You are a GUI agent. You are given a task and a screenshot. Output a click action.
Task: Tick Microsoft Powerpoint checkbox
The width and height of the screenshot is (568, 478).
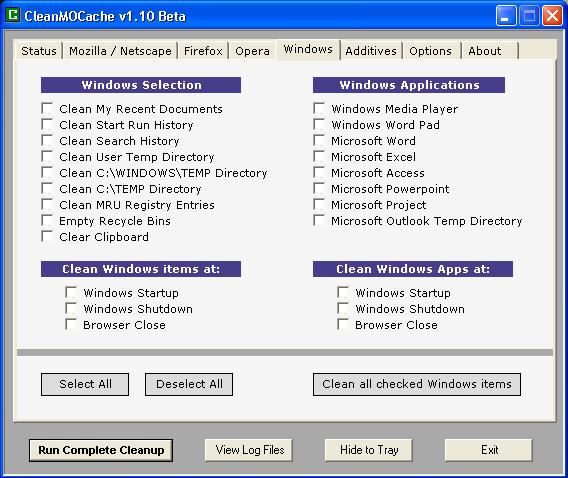pos(319,188)
